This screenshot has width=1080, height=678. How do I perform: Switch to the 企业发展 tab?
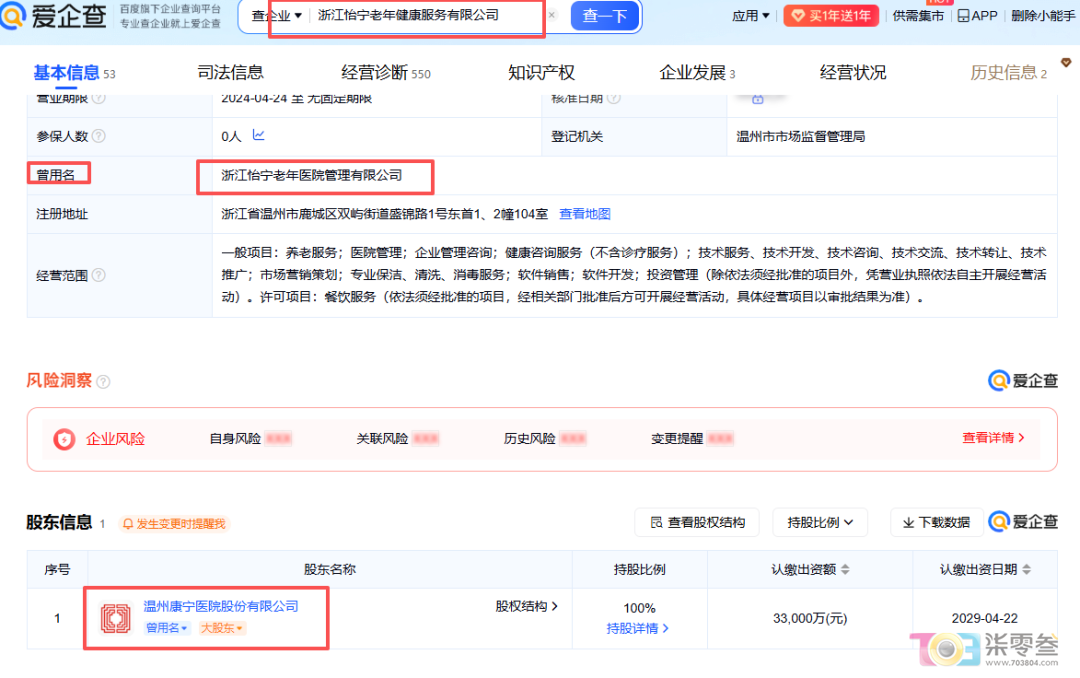(697, 72)
